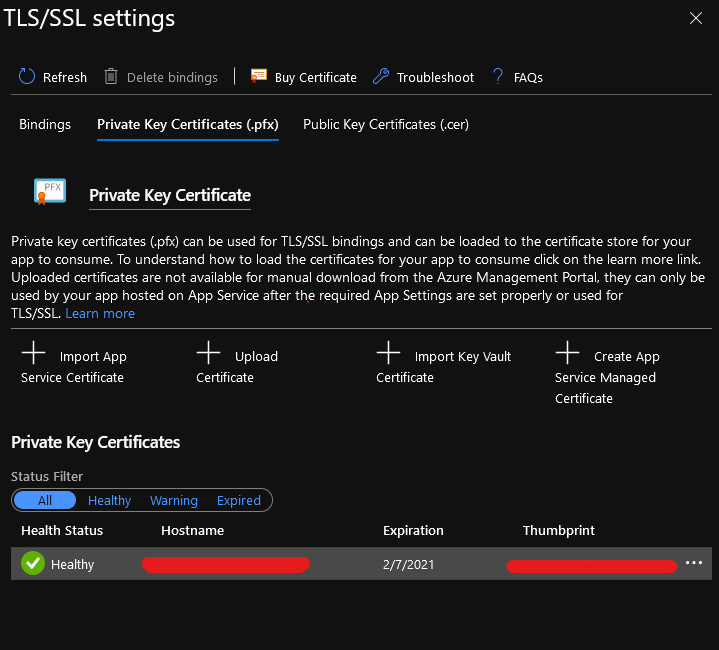Click Import Key Vault Certificate text
The width and height of the screenshot is (719, 650).
[443, 367]
